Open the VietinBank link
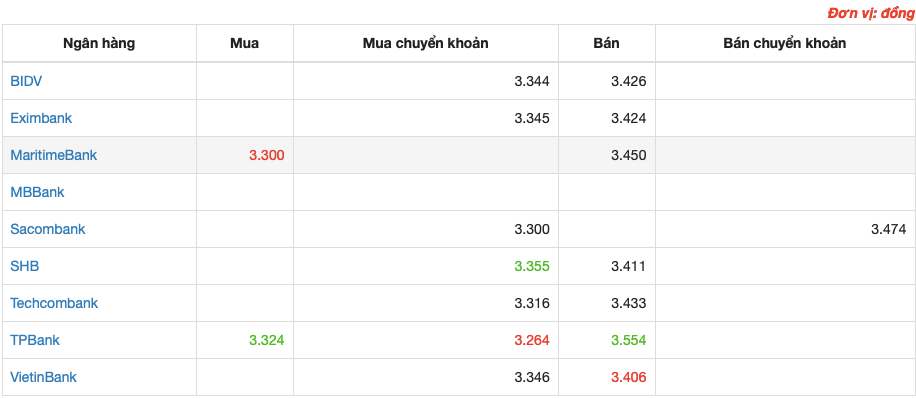Image resolution: width=916 pixels, height=398 pixels. (43, 377)
